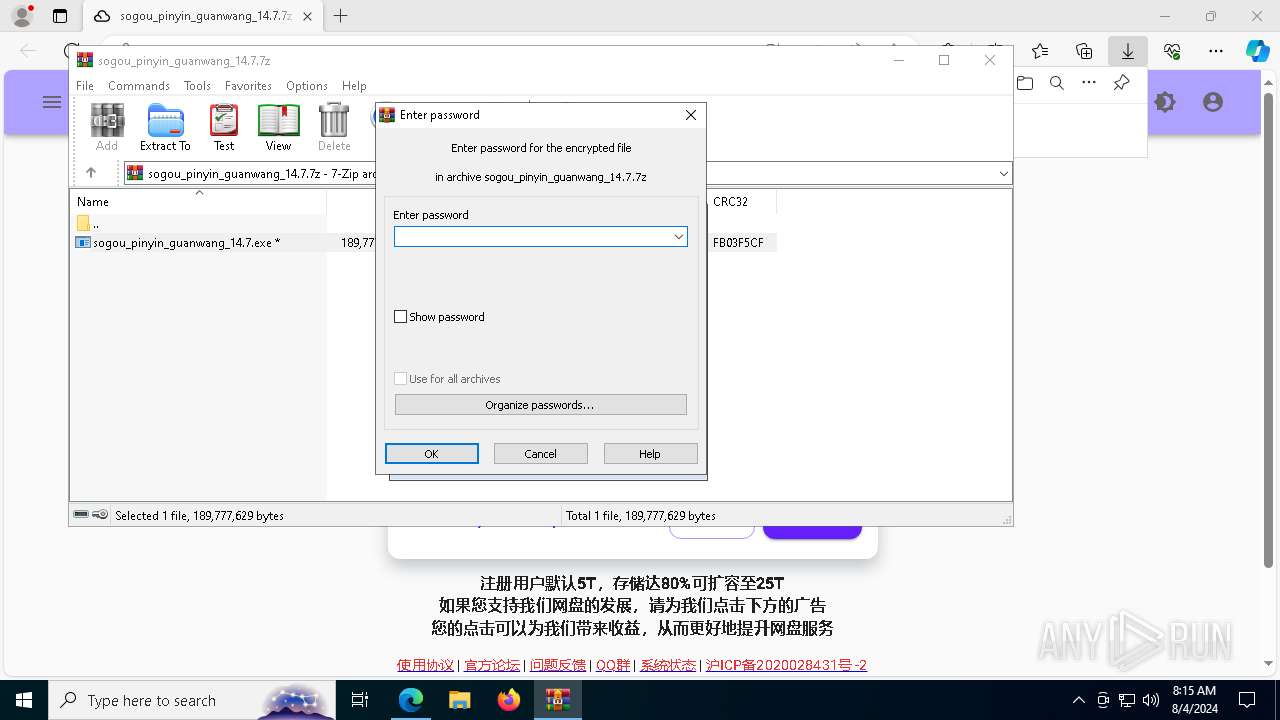Expand the Enter password dropdown arrow

[678, 237]
